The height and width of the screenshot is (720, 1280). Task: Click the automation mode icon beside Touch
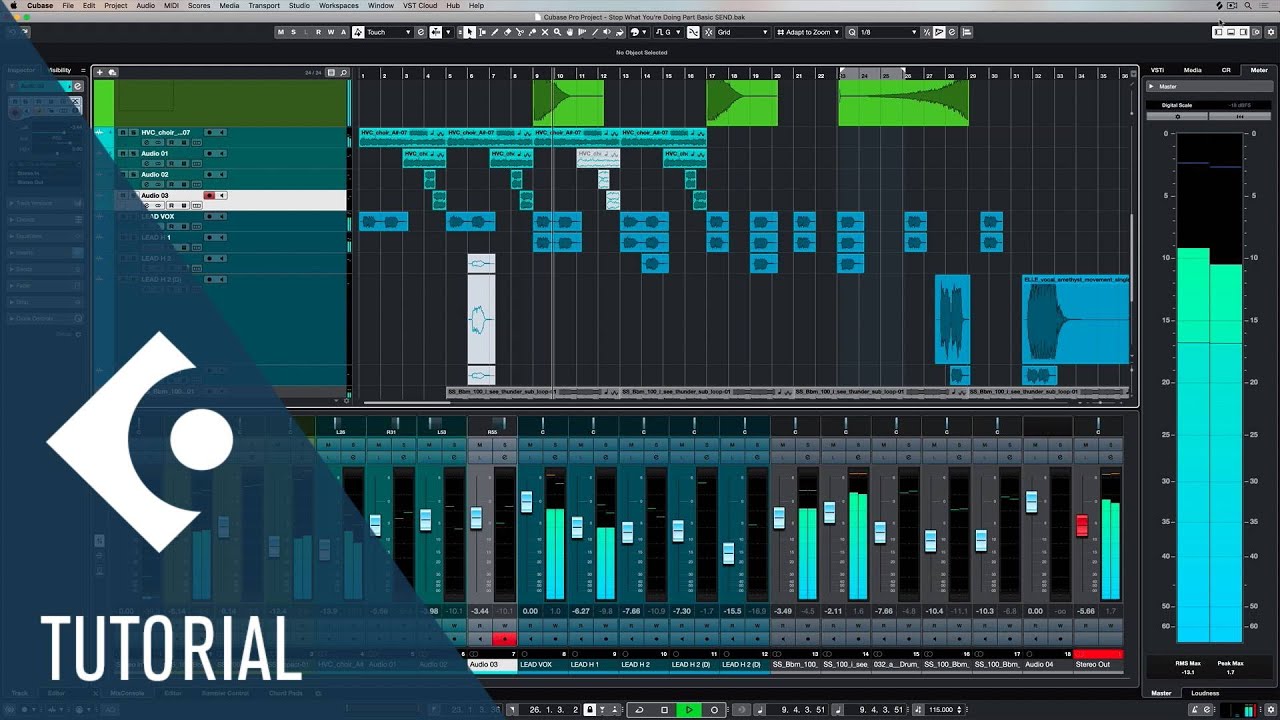(x=357, y=32)
